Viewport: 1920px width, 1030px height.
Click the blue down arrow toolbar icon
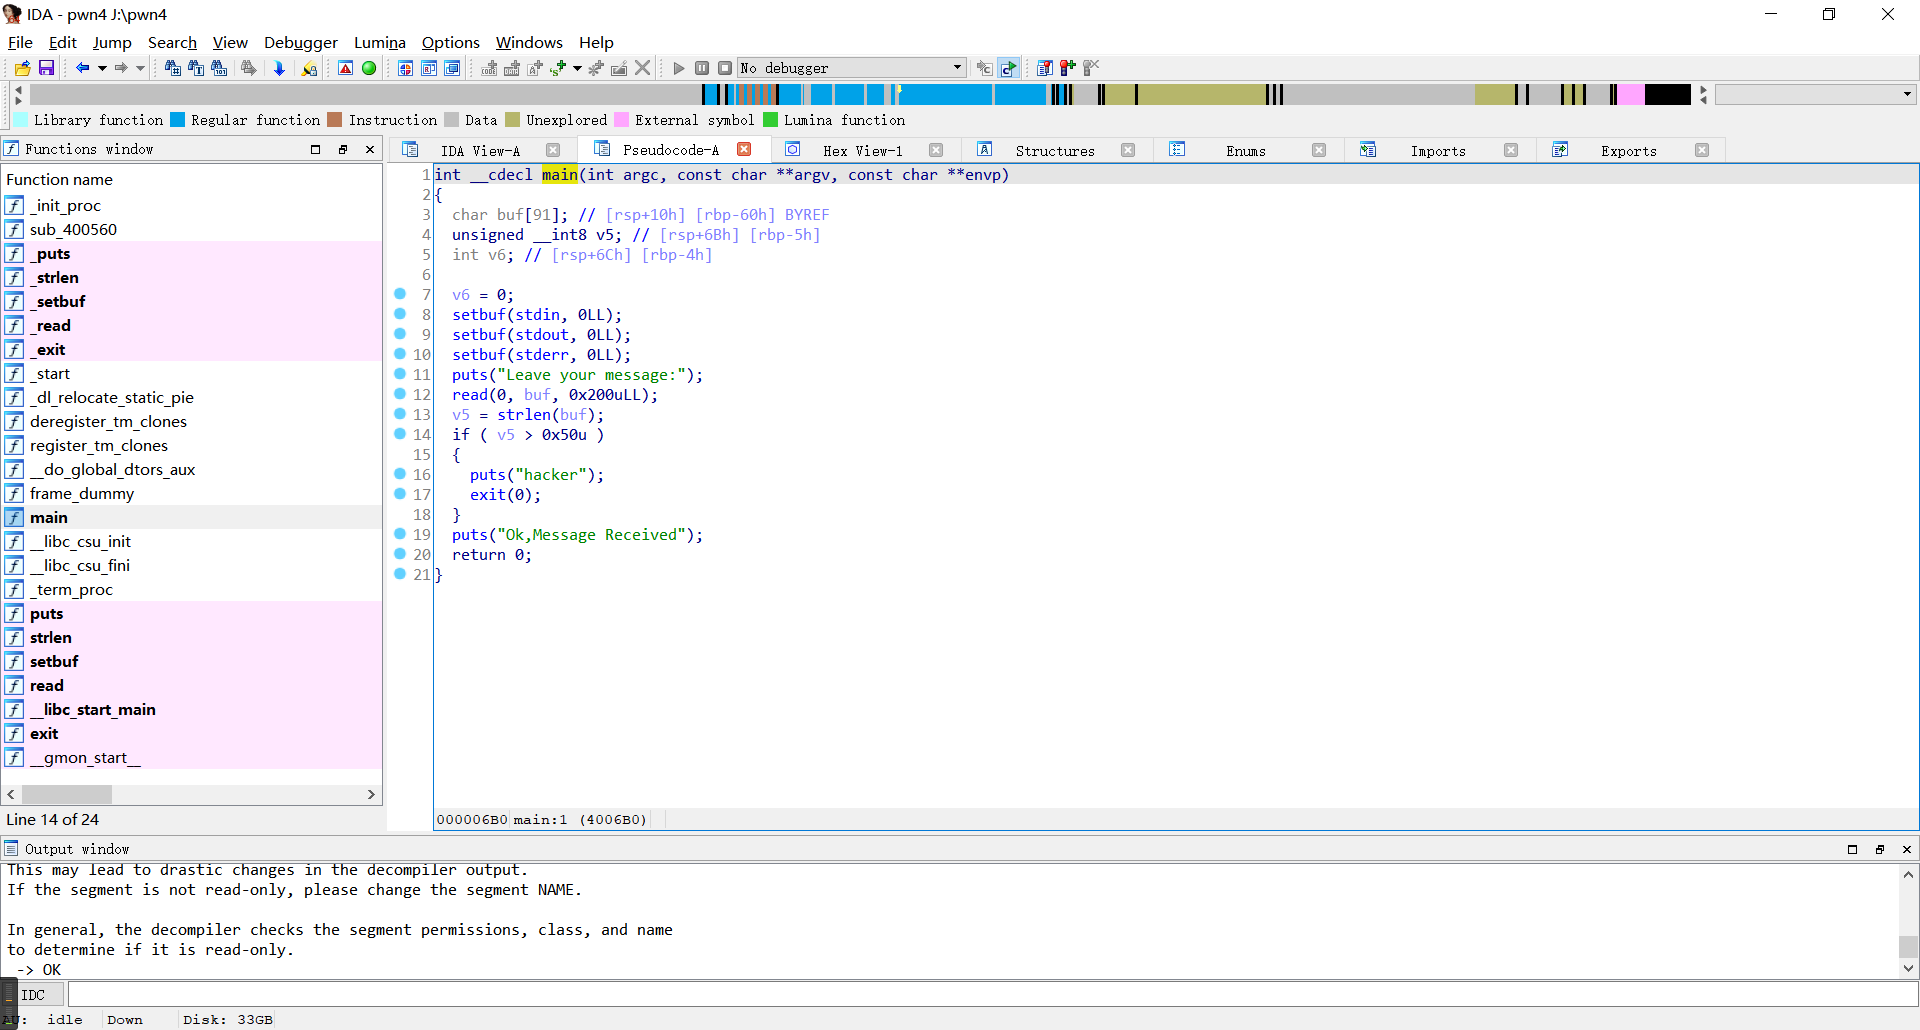[279, 68]
